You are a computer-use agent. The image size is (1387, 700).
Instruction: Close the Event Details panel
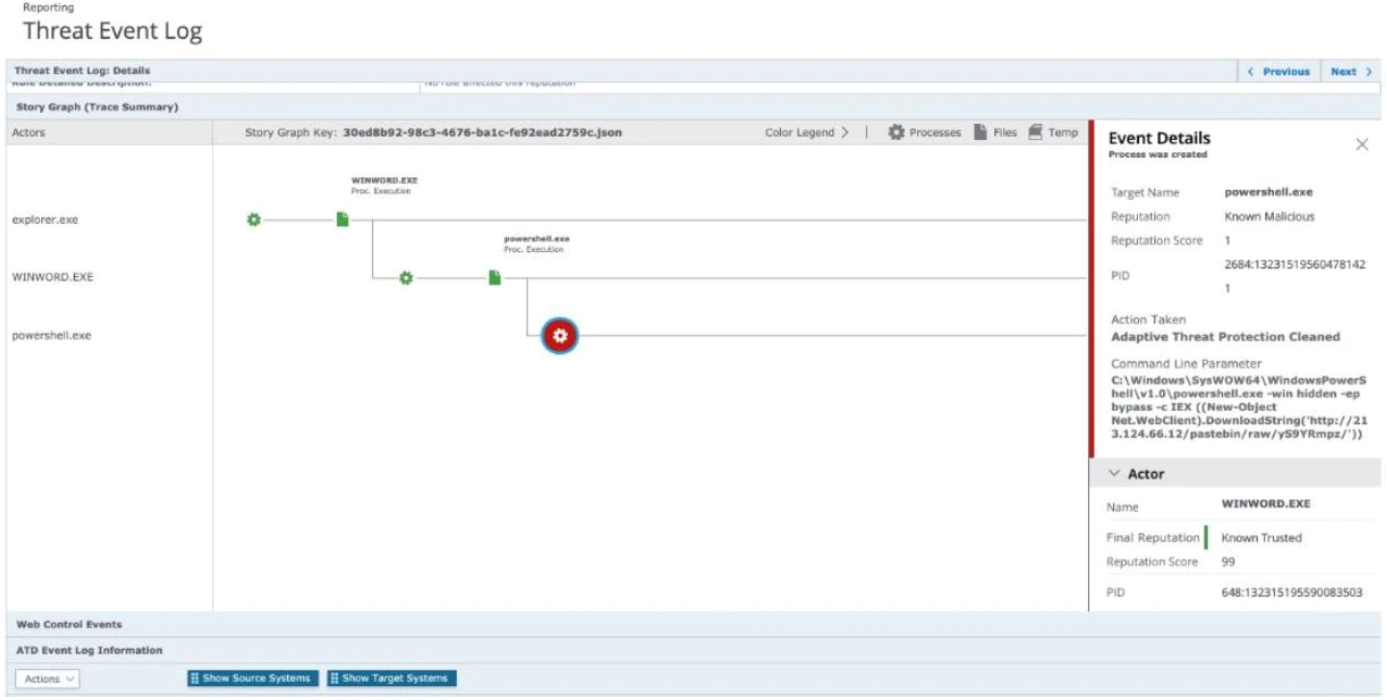[1362, 145]
